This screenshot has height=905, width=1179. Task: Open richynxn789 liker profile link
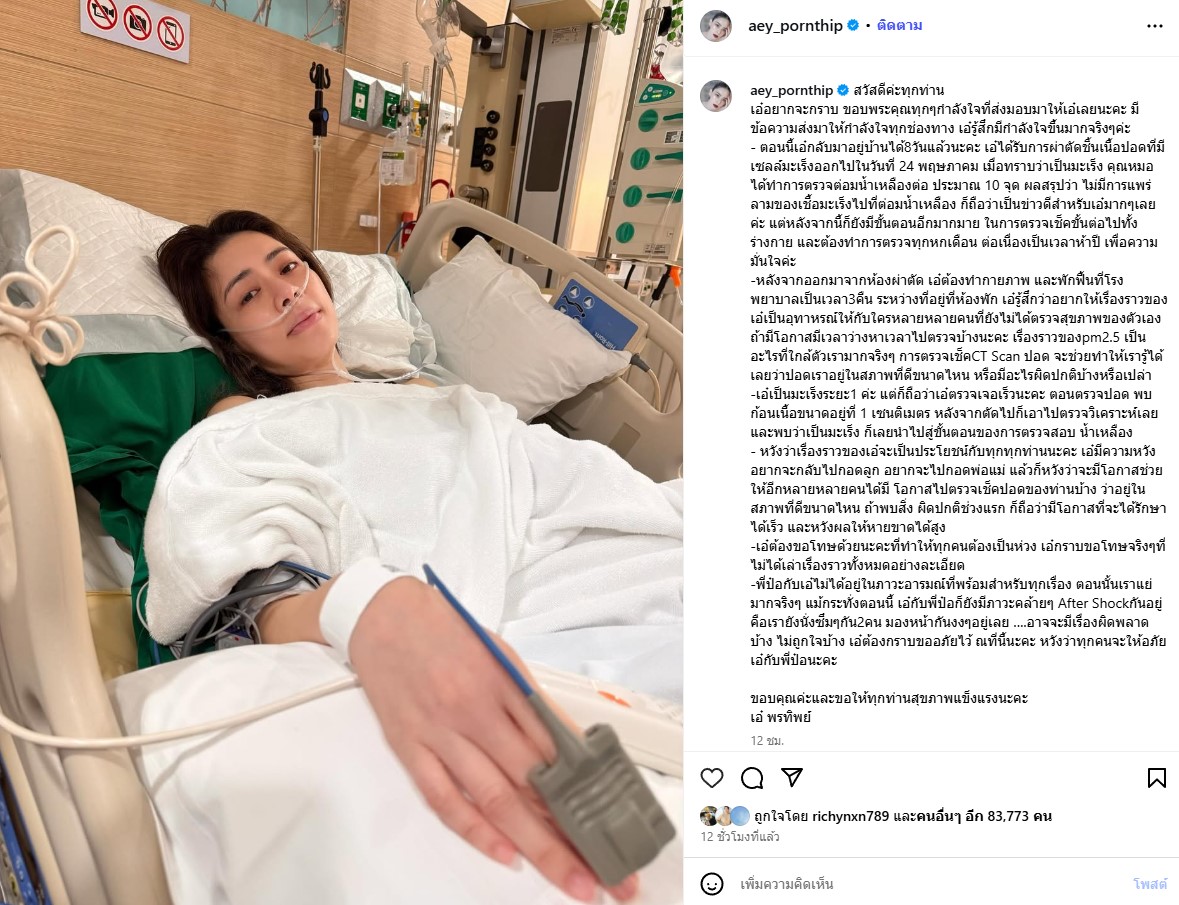tap(850, 816)
